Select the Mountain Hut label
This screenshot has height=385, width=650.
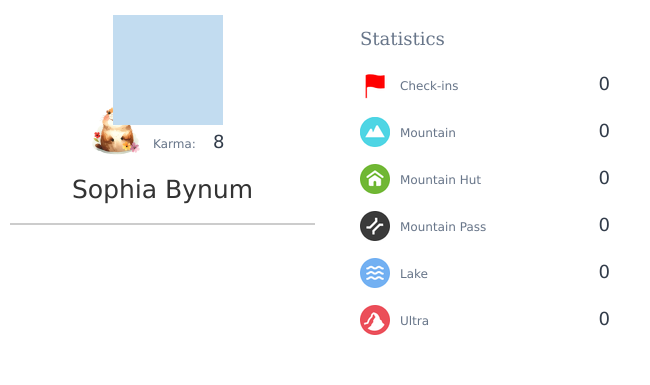(x=440, y=179)
